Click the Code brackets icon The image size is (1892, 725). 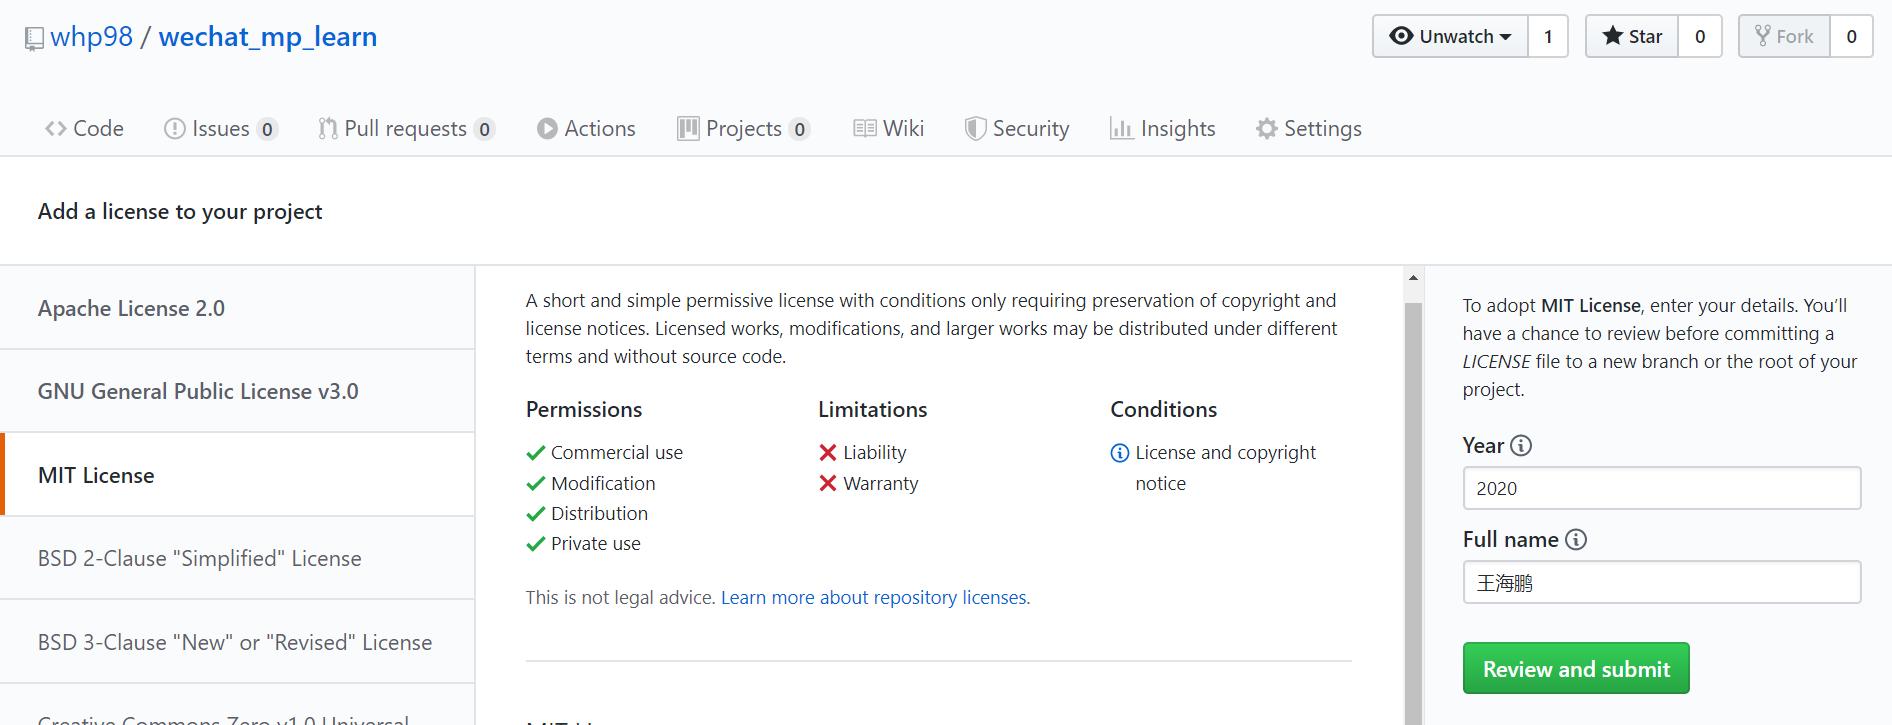(56, 128)
